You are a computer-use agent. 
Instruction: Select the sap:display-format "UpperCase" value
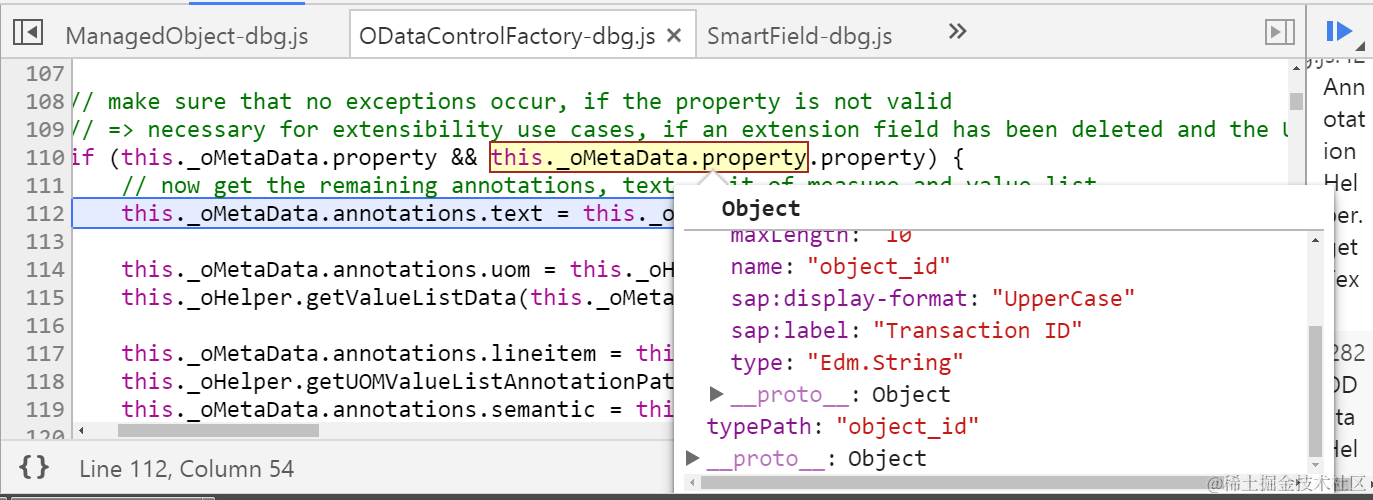pos(1064,298)
